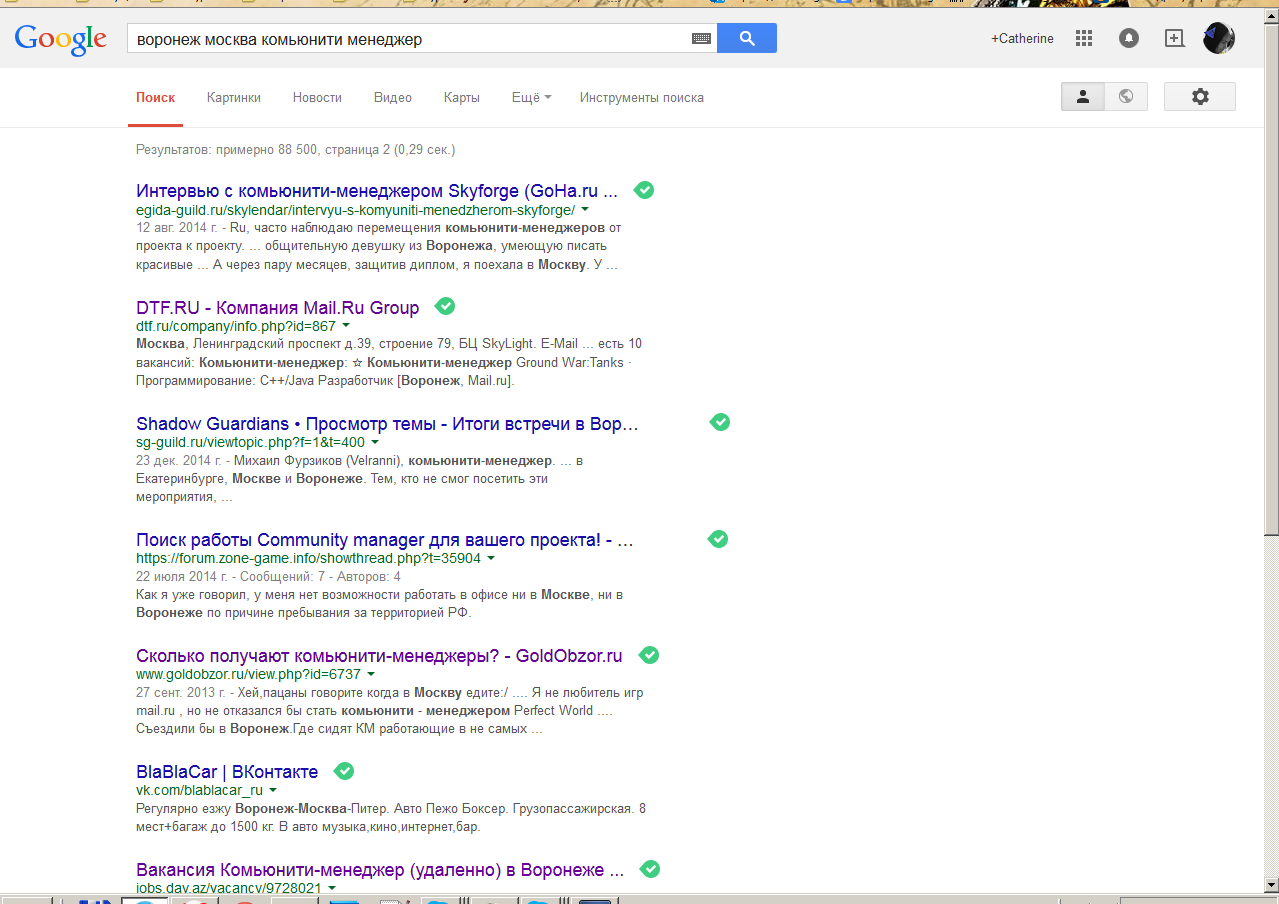Expand arrow next to forum.zone-game.info URL

click(491, 558)
